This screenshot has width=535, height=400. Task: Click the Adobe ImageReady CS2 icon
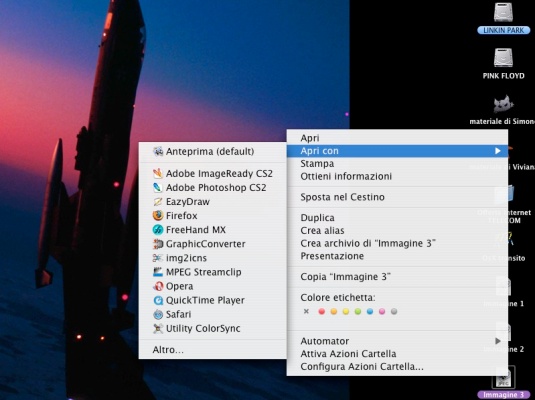coord(158,173)
